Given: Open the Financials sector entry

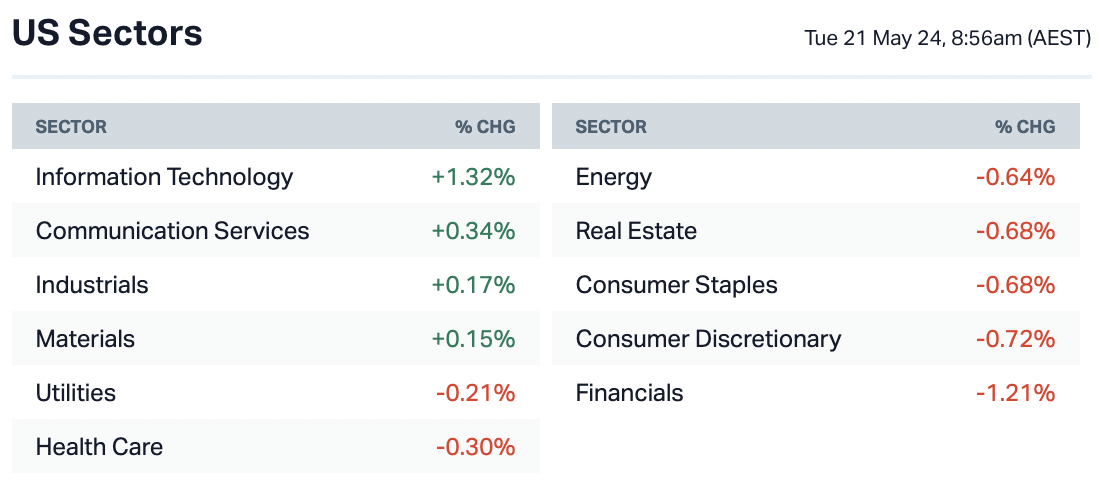Looking at the screenshot, I should [x=629, y=393].
